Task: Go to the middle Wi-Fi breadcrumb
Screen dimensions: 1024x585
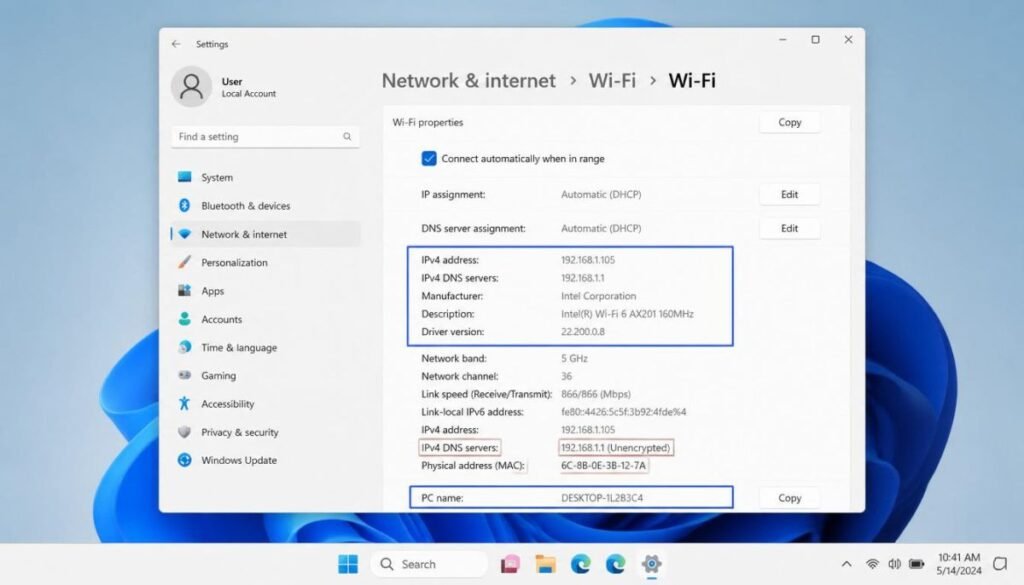Action: (x=612, y=80)
